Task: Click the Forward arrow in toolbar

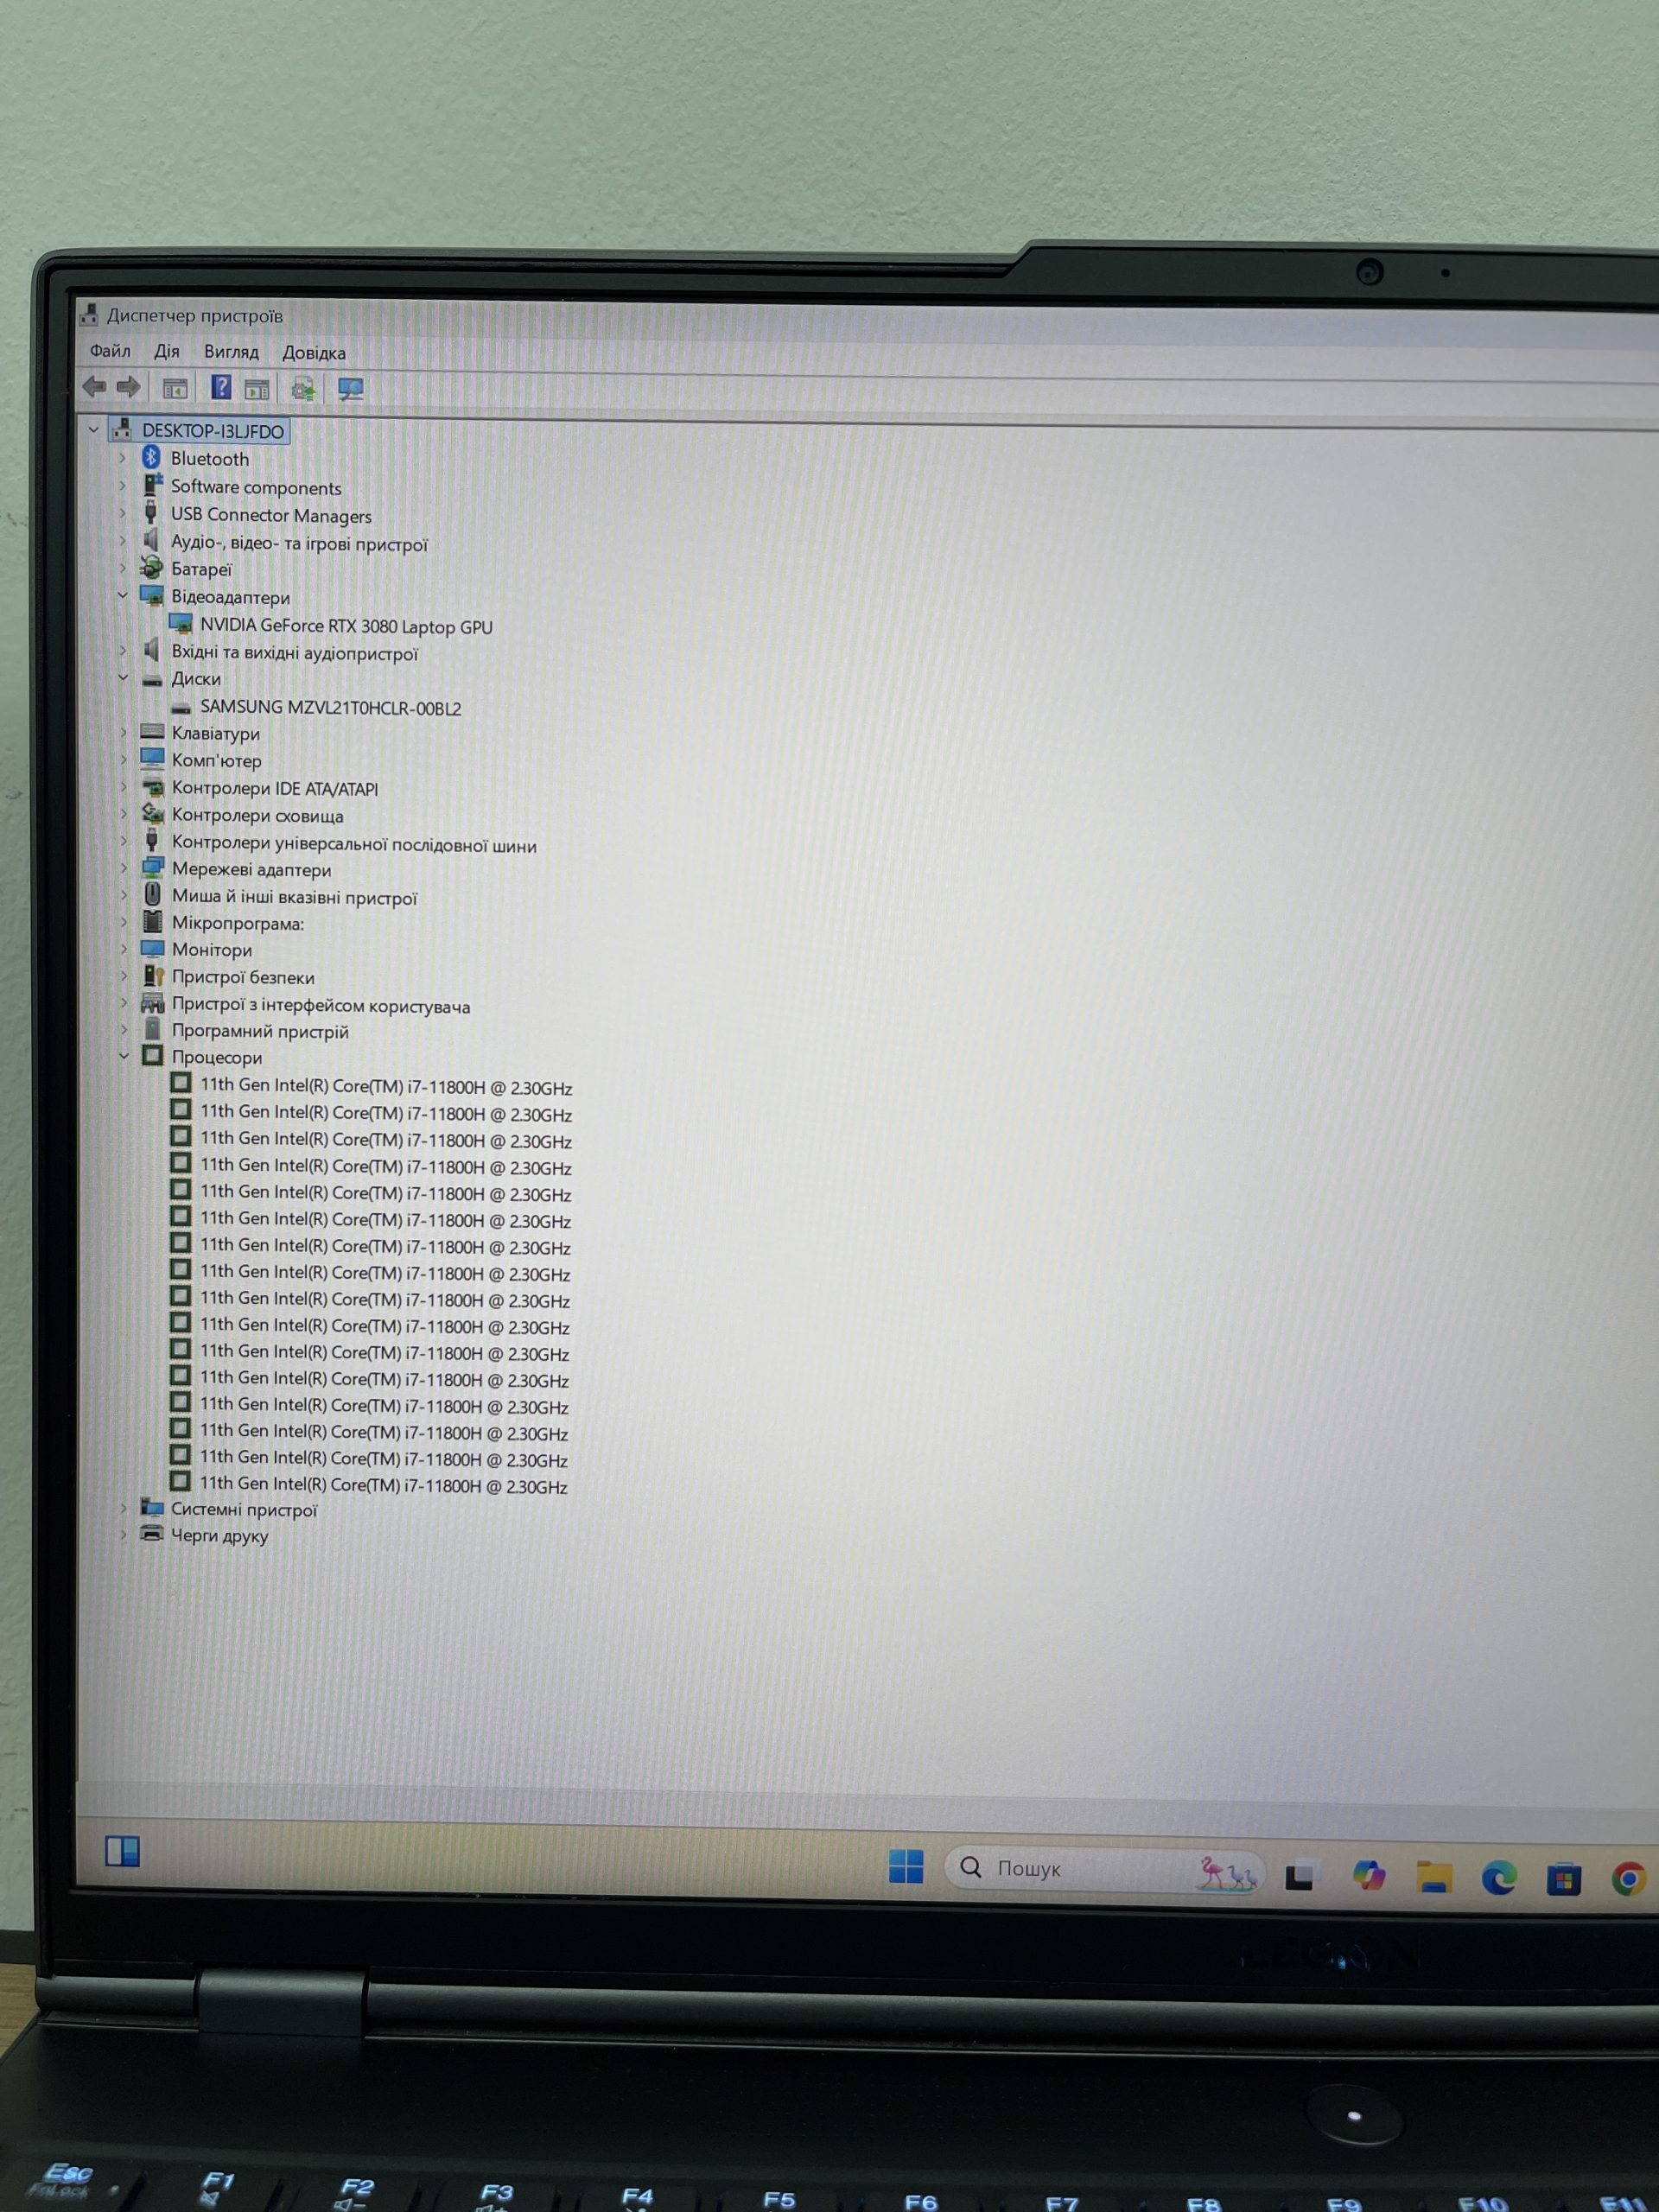Action: (x=128, y=387)
